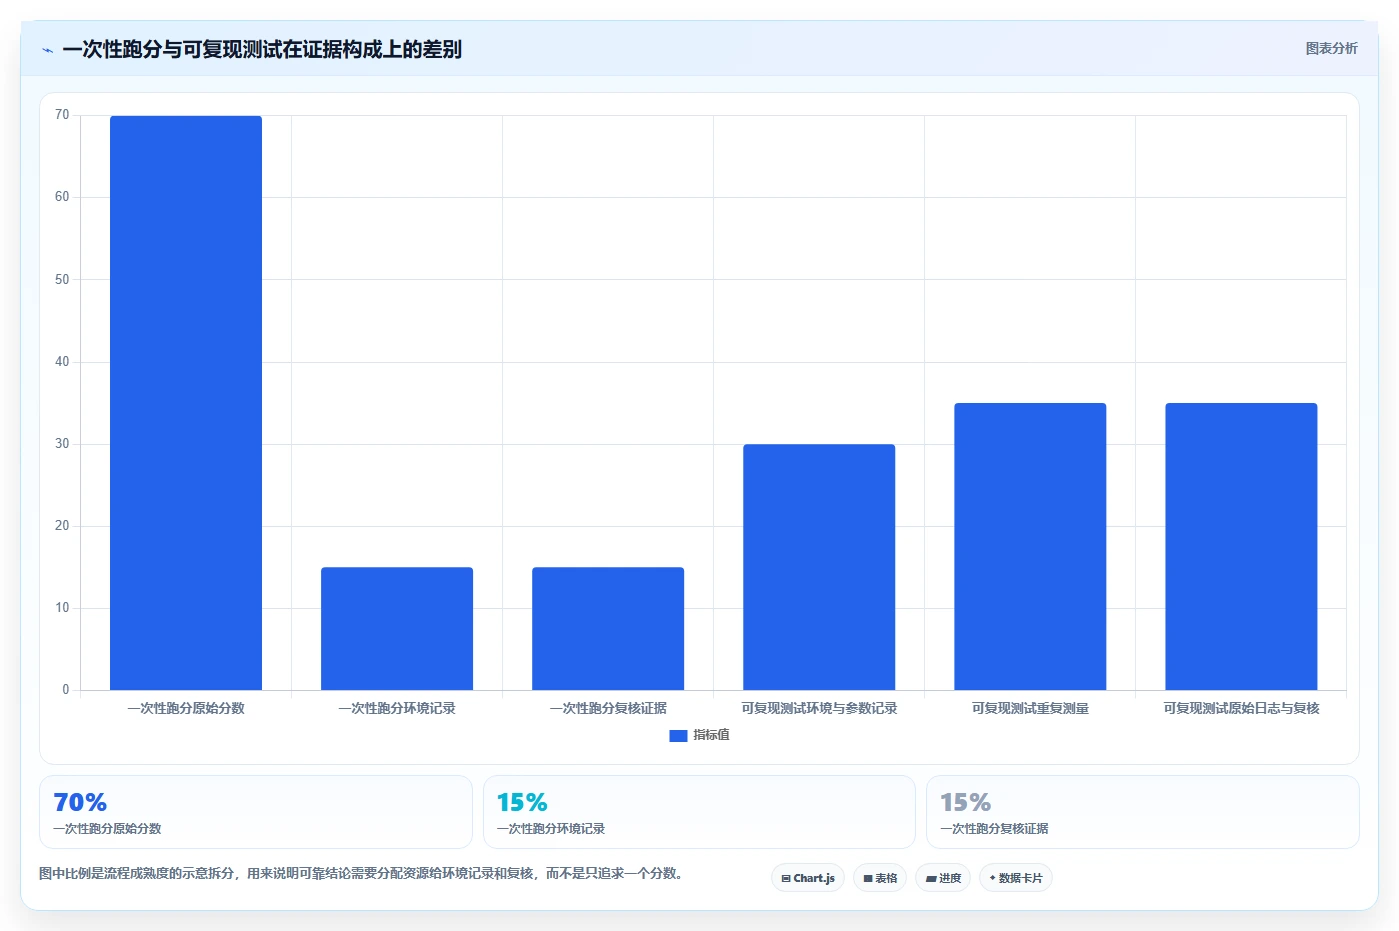Screen dimensions: 1399x931
Task: Click the x-axis label 可复现测试原始日志与复核
Action: point(1241,708)
